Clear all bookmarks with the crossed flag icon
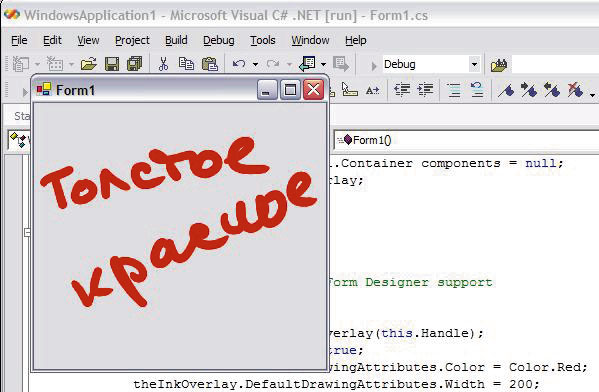This screenshot has width=599, height=392. click(x=575, y=90)
